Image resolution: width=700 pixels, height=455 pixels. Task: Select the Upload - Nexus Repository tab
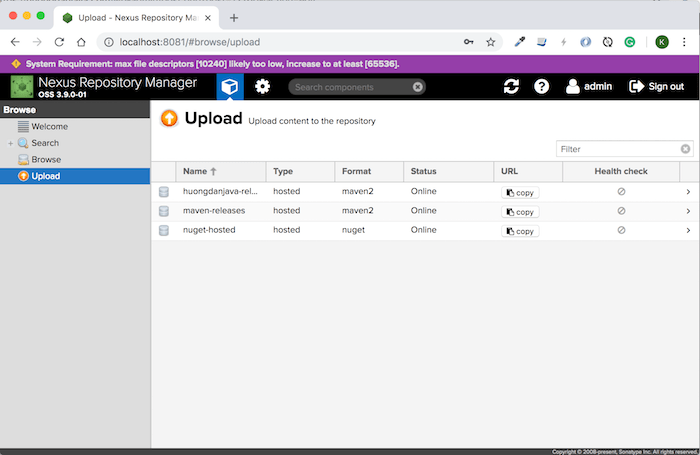click(136, 18)
